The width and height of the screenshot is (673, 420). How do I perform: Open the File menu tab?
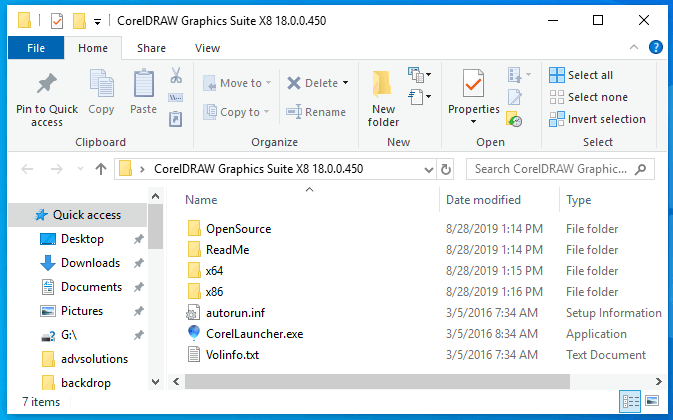[36, 47]
